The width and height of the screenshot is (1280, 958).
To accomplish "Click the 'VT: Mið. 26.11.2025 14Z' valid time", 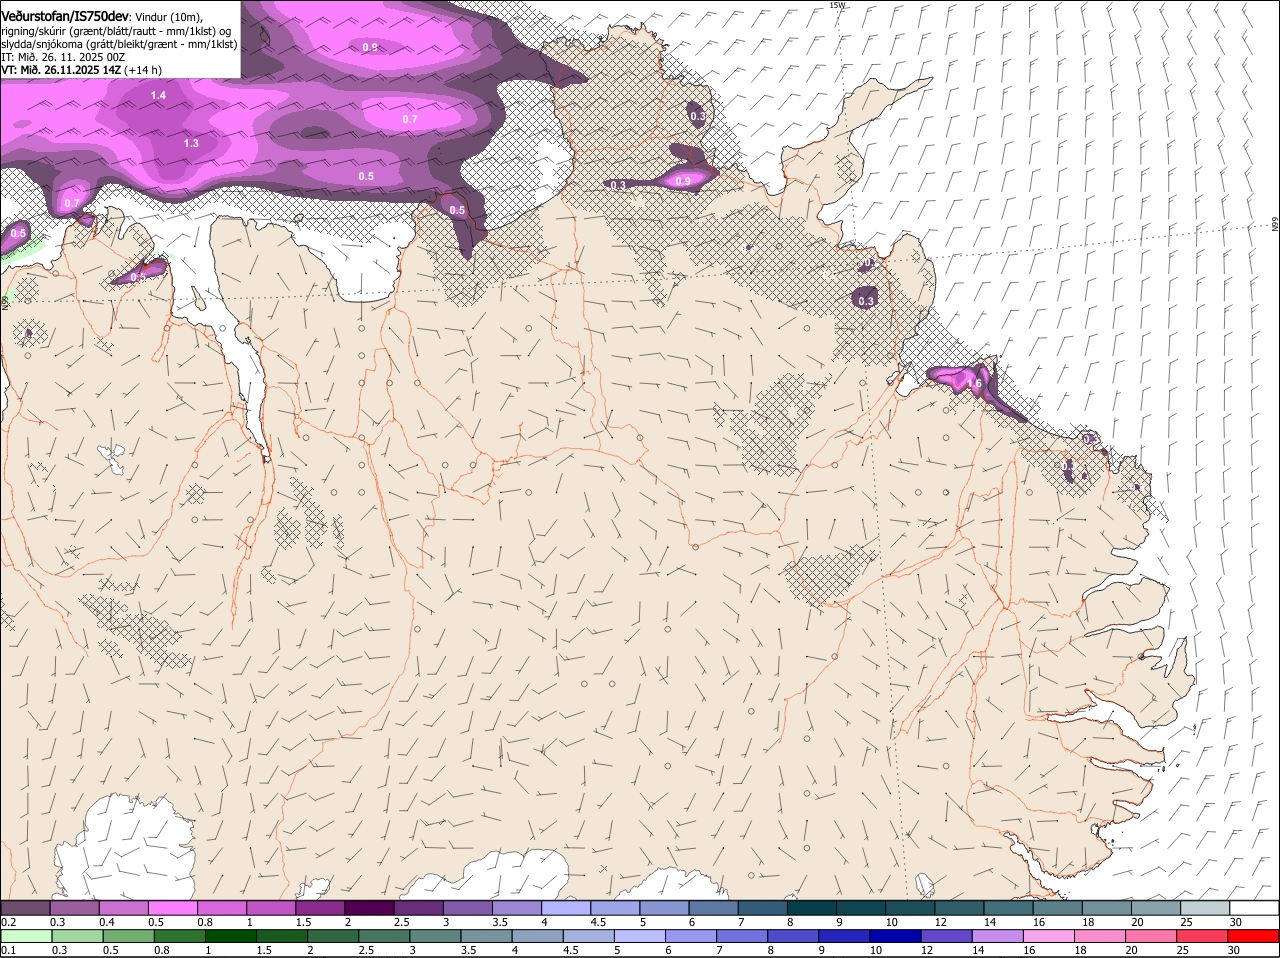I will [61, 70].
